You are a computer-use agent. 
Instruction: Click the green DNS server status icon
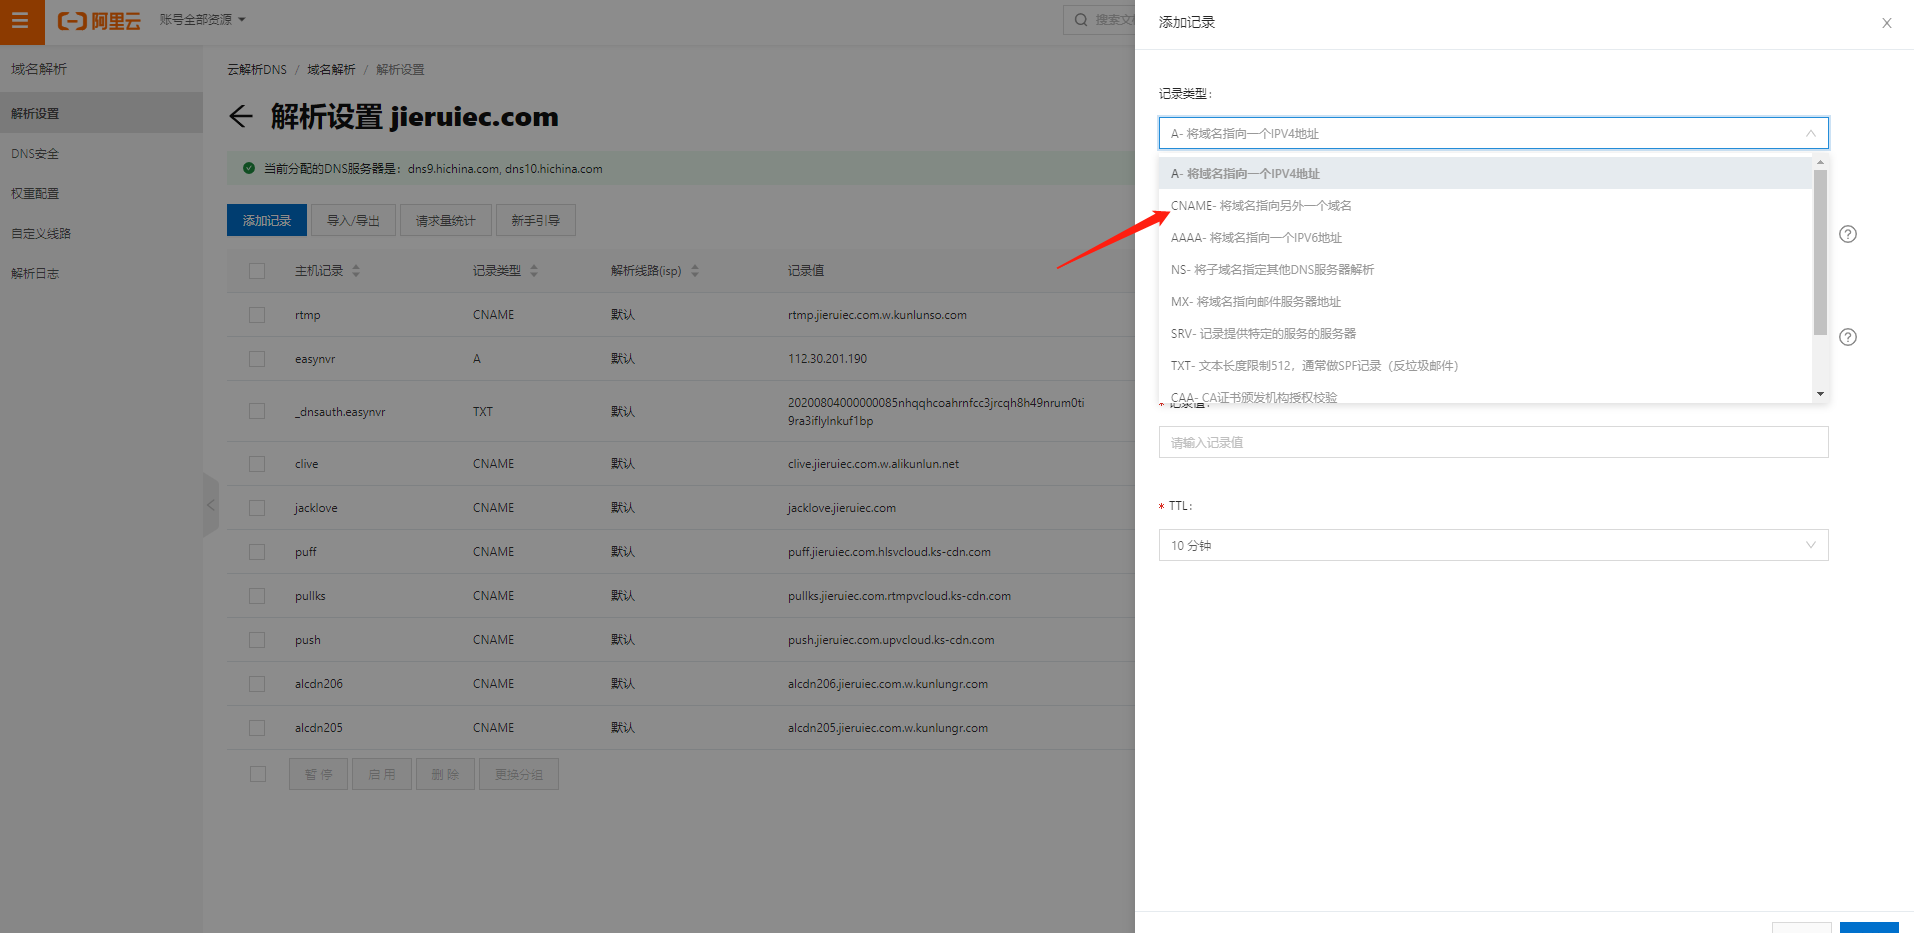249,168
